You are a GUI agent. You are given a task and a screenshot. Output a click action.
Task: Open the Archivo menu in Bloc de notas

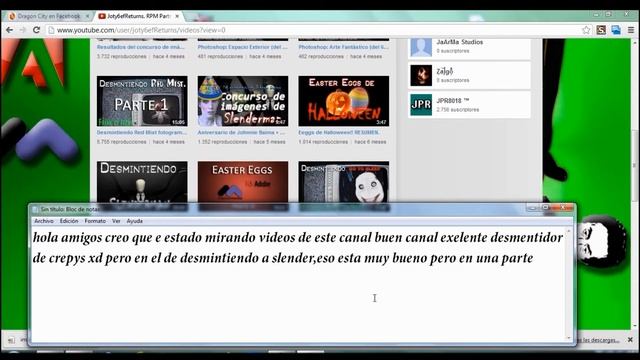pyautogui.click(x=44, y=221)
